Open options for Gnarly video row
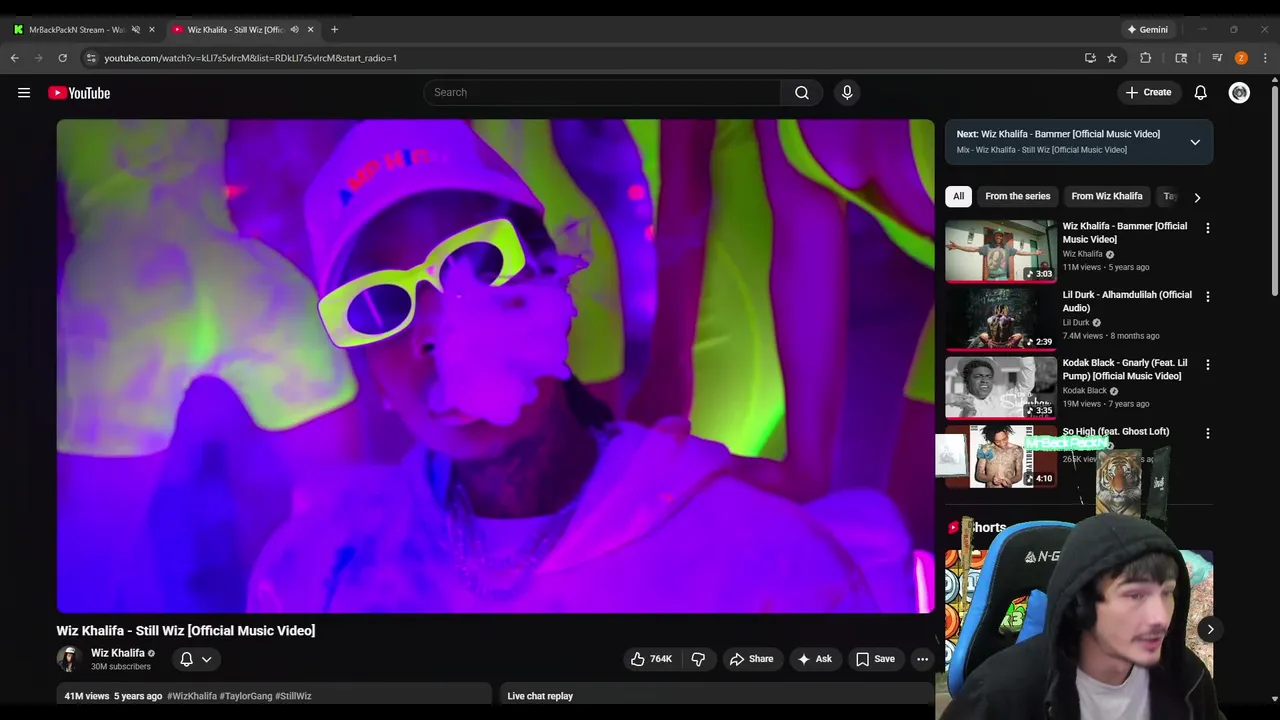The width and height of the screenshot is (1280, 720). pos(1207,365)
